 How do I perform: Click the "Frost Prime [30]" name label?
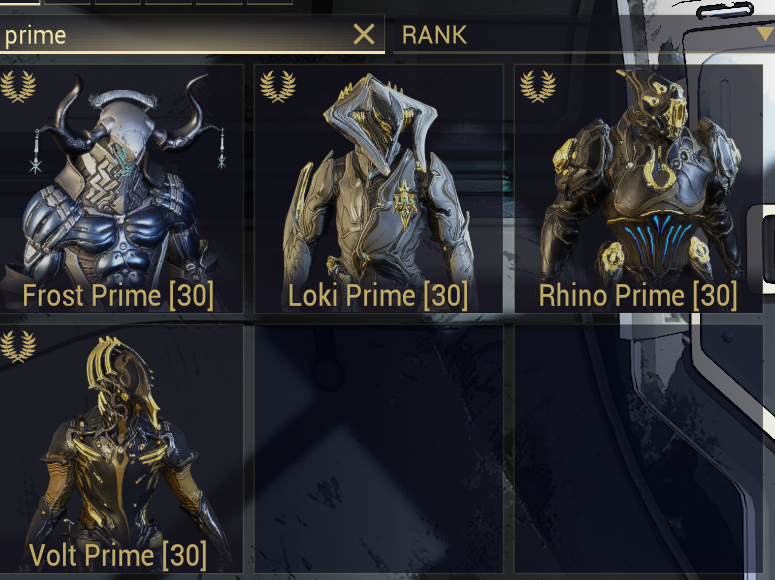[118, 296]
